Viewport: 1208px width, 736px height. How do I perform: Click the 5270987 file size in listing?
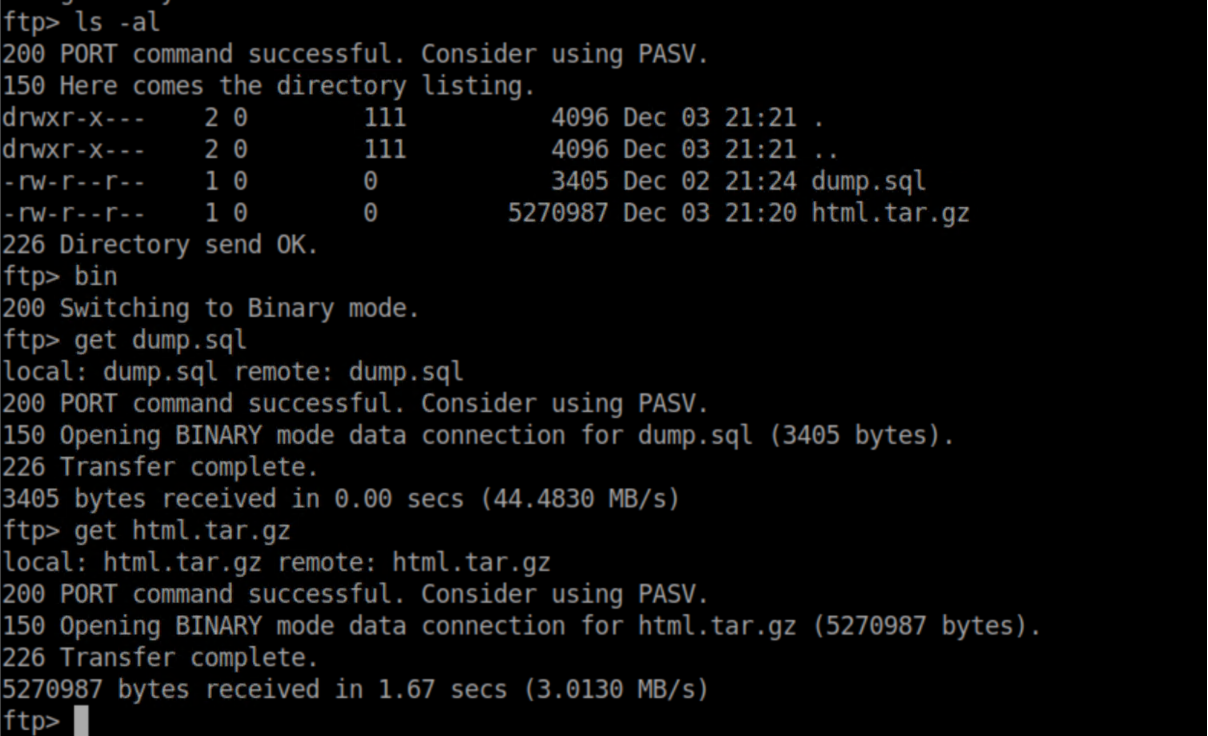pyautogui.click(x=558, y=213)
